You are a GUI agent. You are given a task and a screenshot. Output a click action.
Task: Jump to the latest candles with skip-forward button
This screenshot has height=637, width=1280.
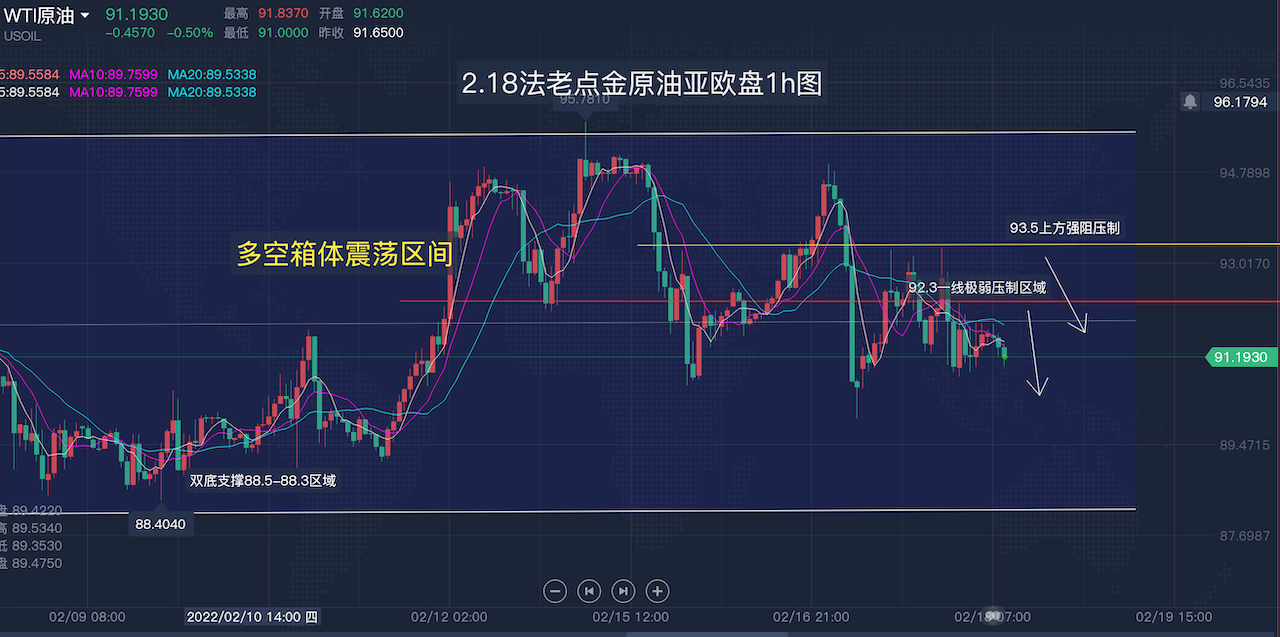[623, 591]
